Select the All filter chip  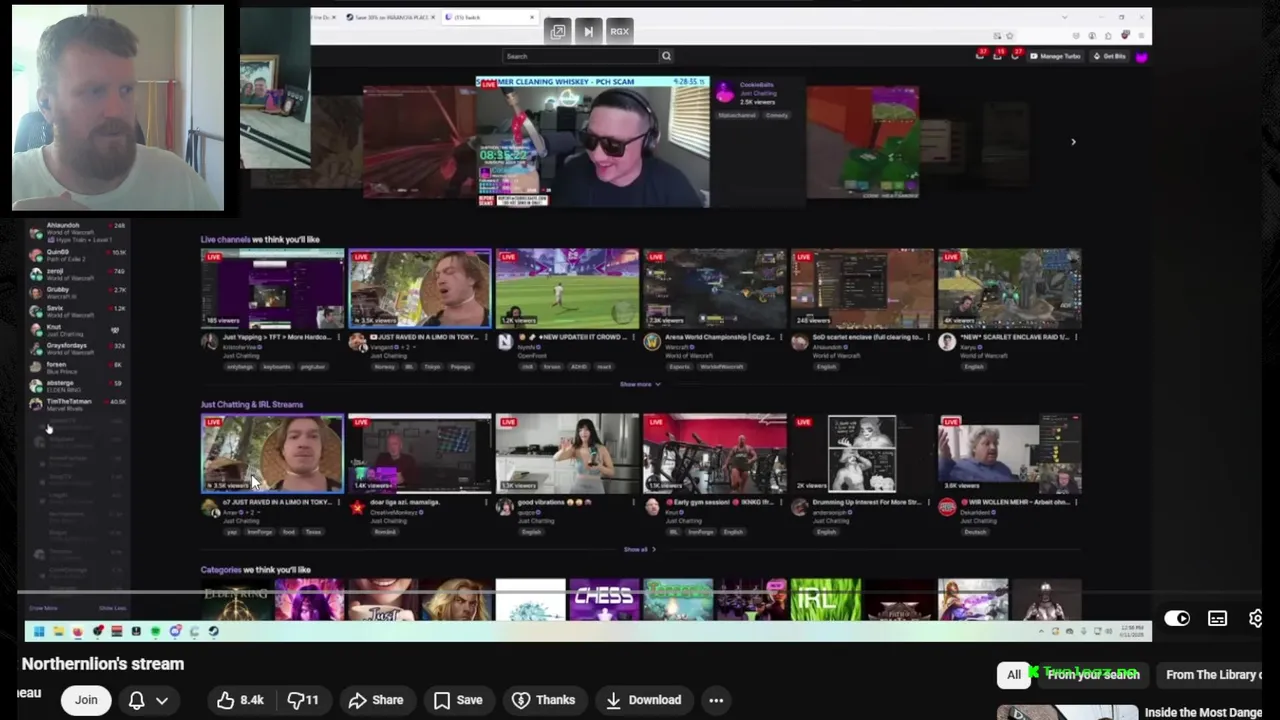(x=1014, y=675)
